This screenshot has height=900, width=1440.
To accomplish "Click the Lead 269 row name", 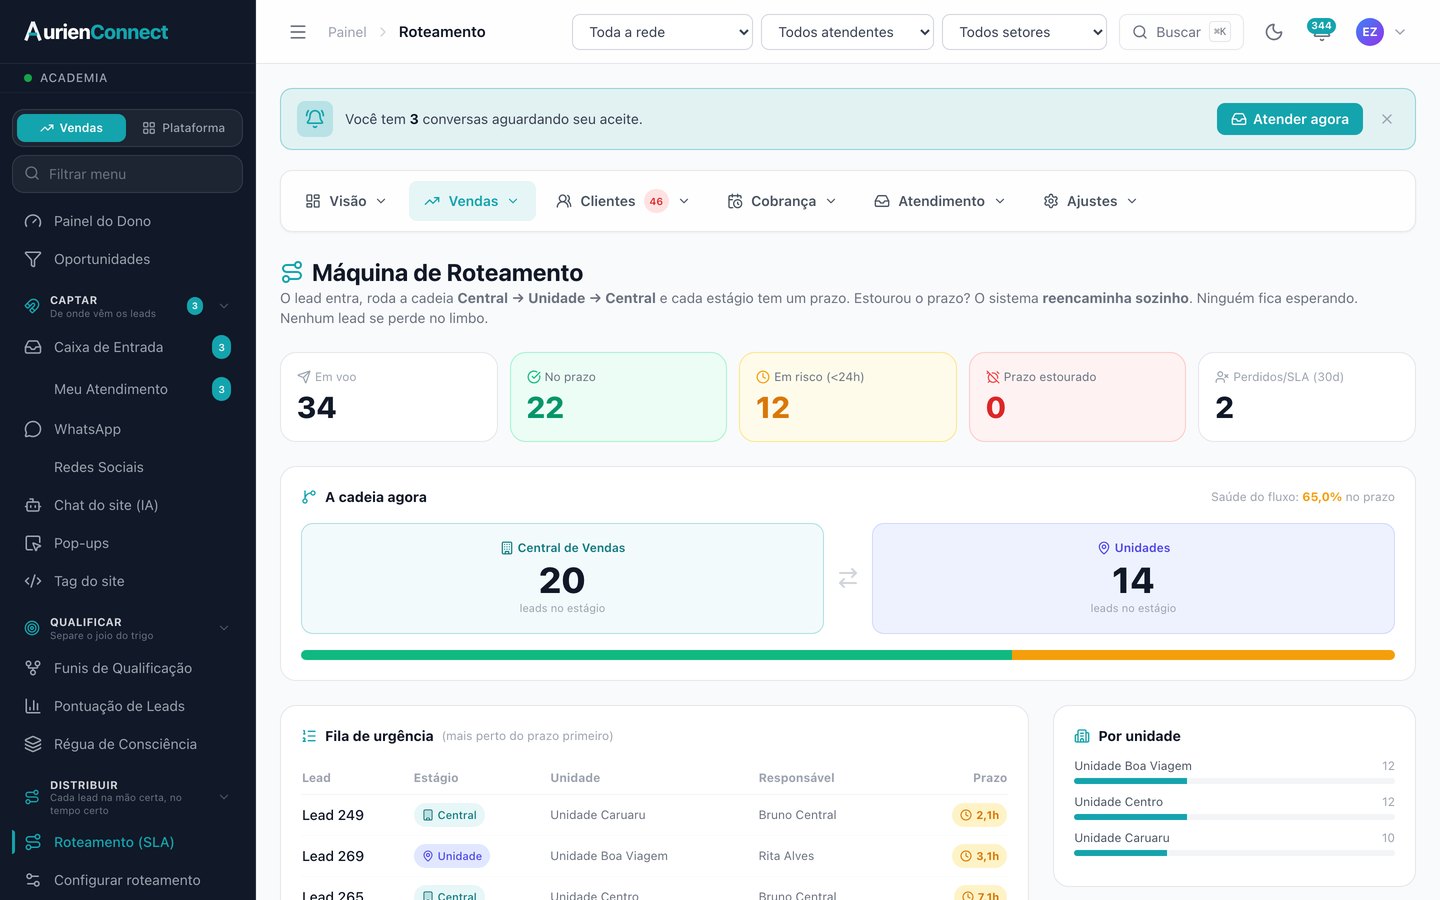I will [x=333, y=856].
